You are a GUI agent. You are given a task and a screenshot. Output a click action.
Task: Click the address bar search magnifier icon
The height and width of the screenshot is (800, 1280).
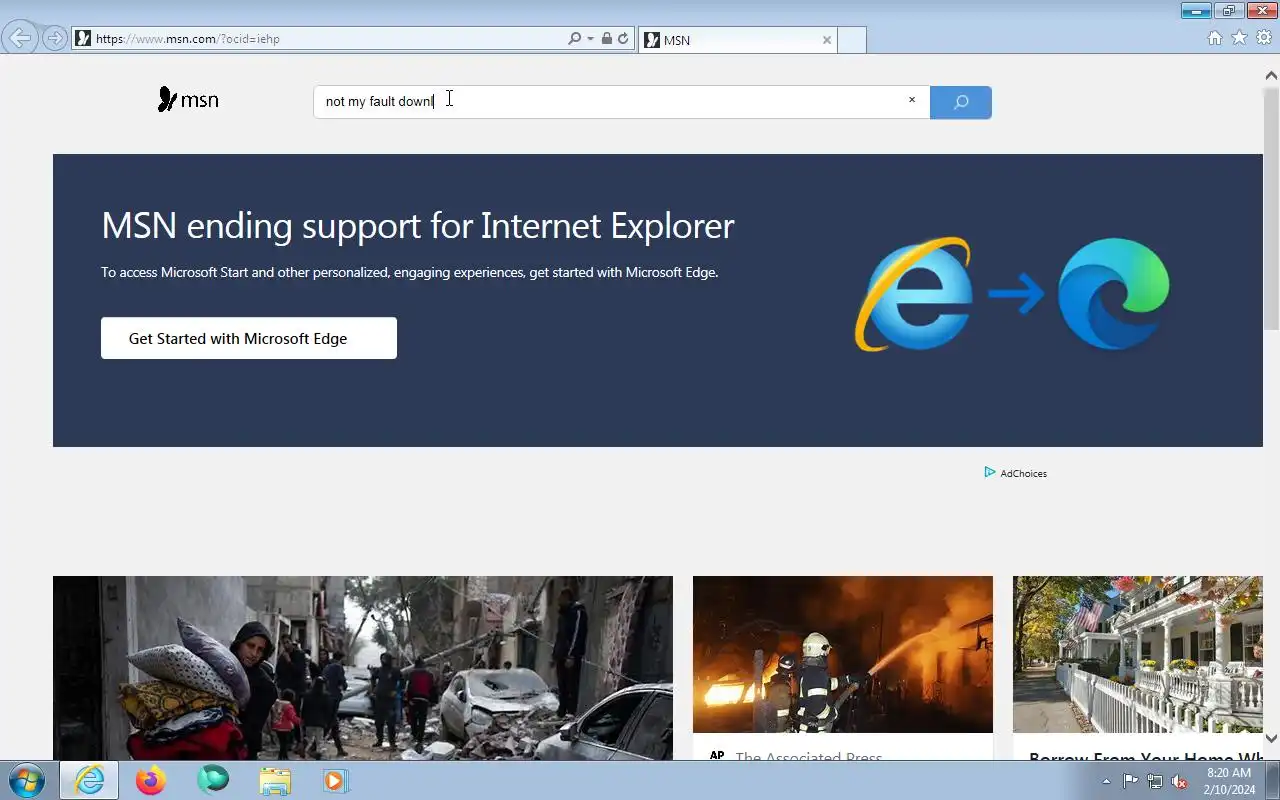tap(574, 38)
